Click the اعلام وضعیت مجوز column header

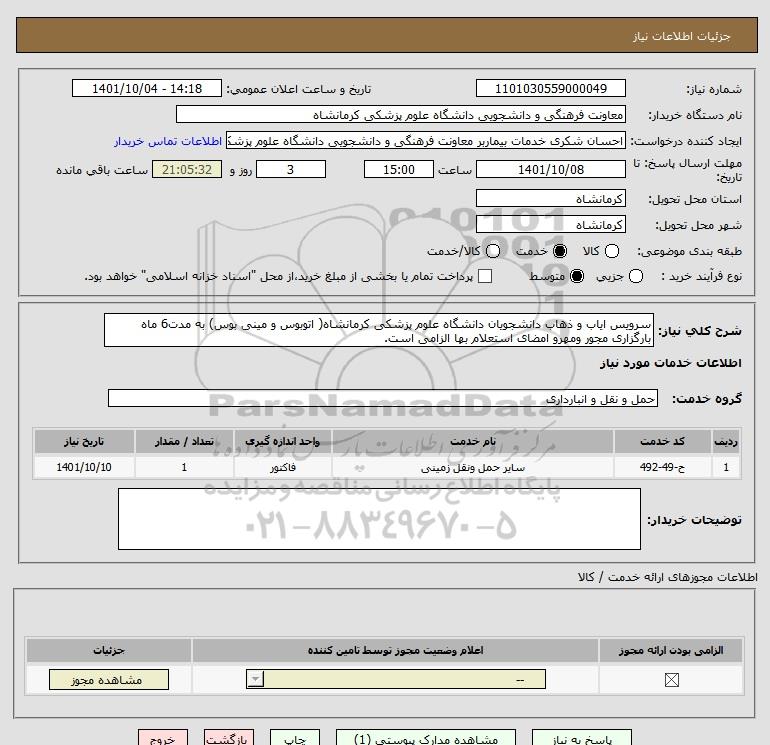(x=395, y=650)
